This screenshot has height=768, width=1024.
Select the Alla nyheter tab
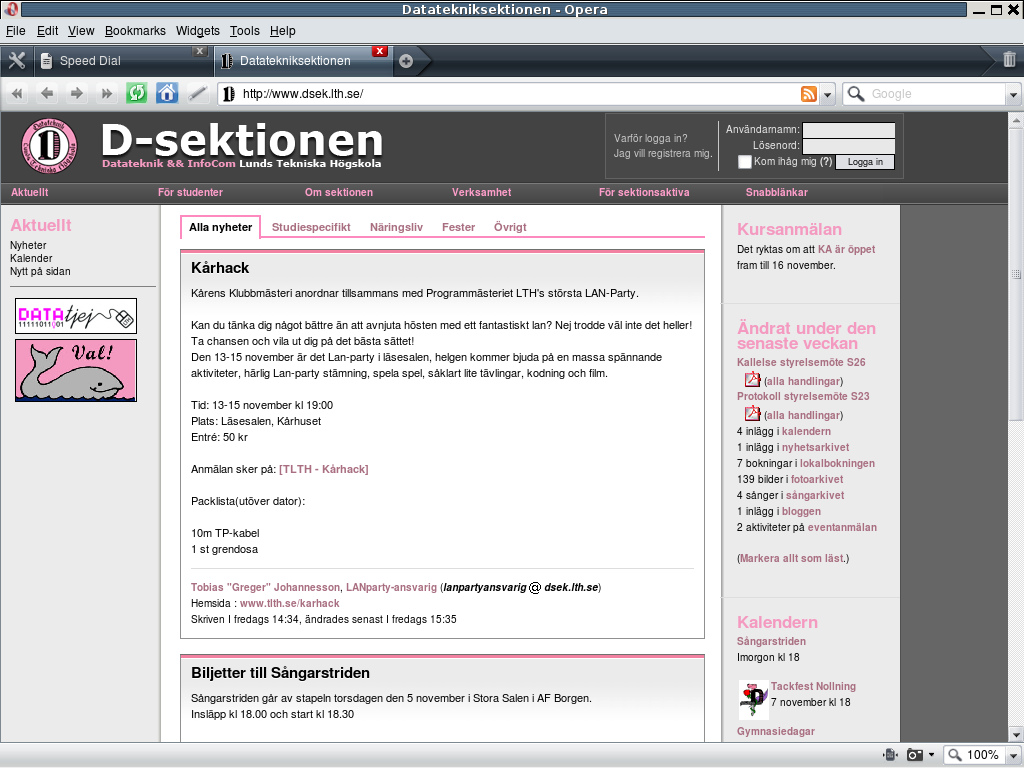pyautogui.click(x=221, y=227)
